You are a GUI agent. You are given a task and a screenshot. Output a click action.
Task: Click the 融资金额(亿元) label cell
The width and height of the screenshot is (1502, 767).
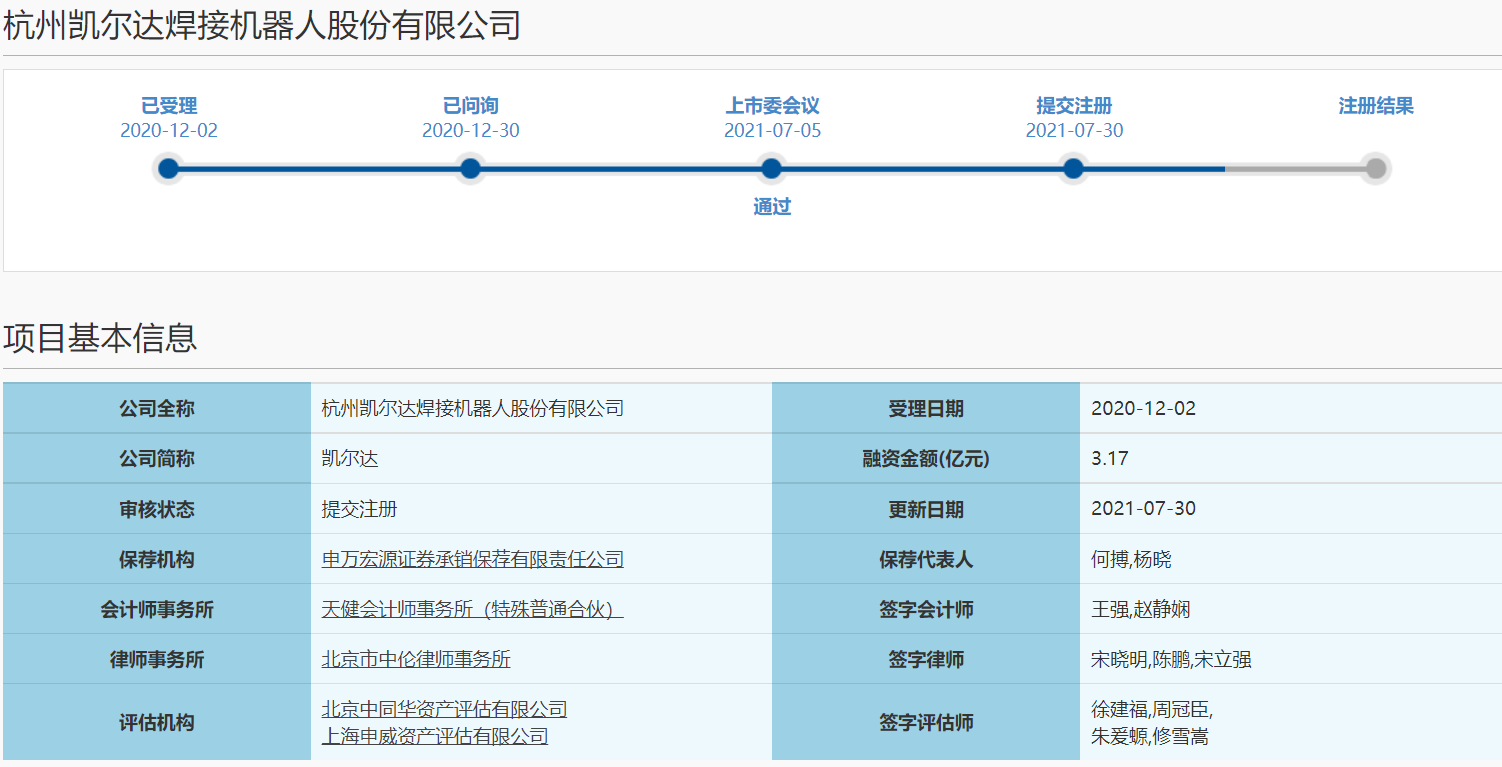[926, 458]
